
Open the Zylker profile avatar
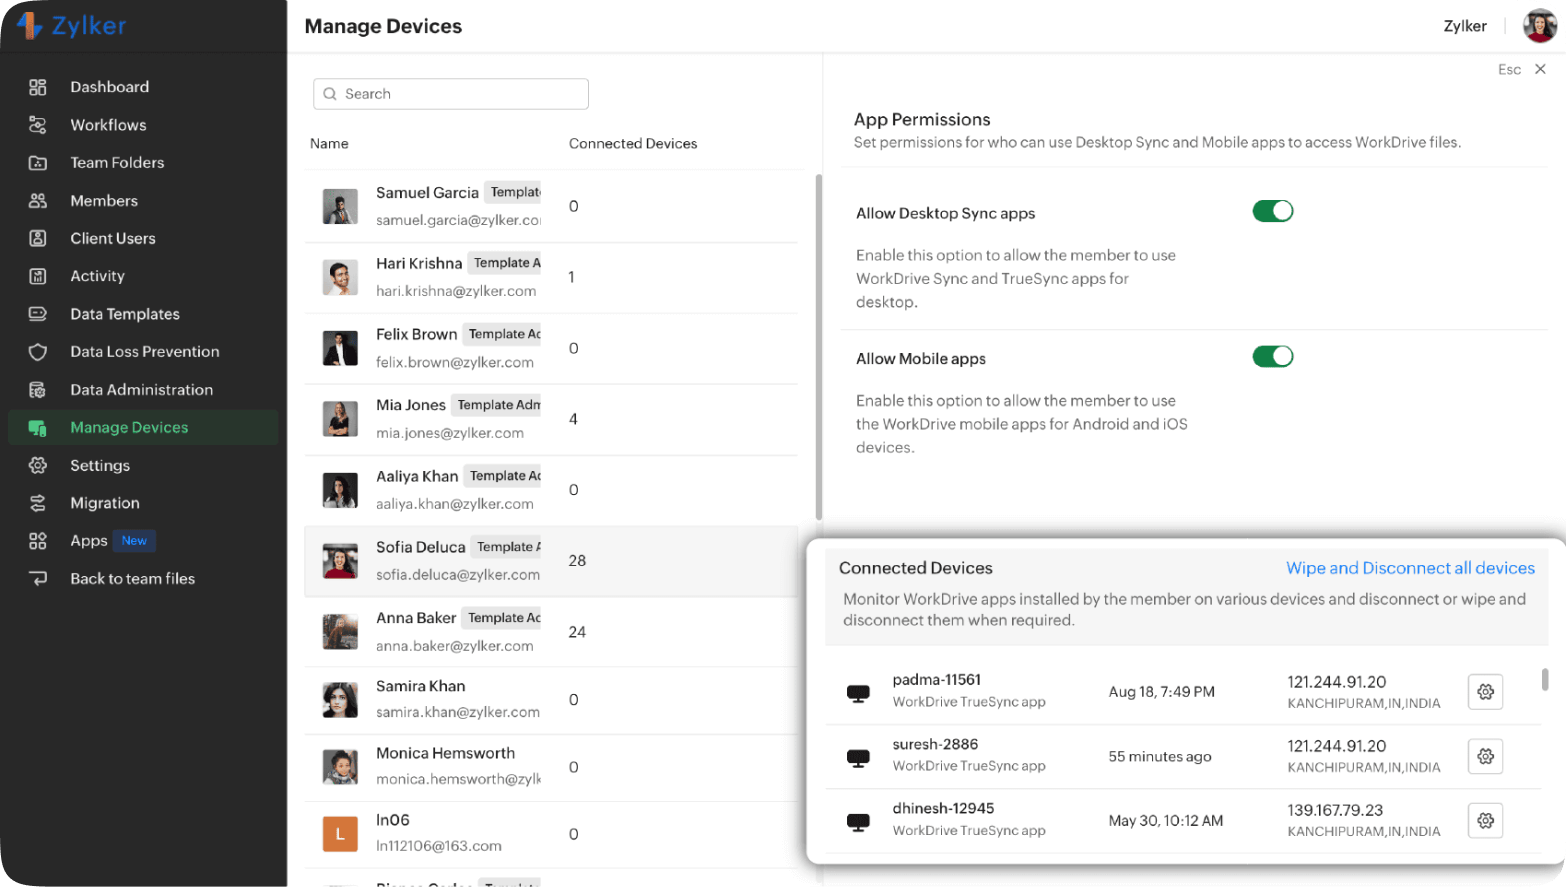click(x=1538, y=25)
